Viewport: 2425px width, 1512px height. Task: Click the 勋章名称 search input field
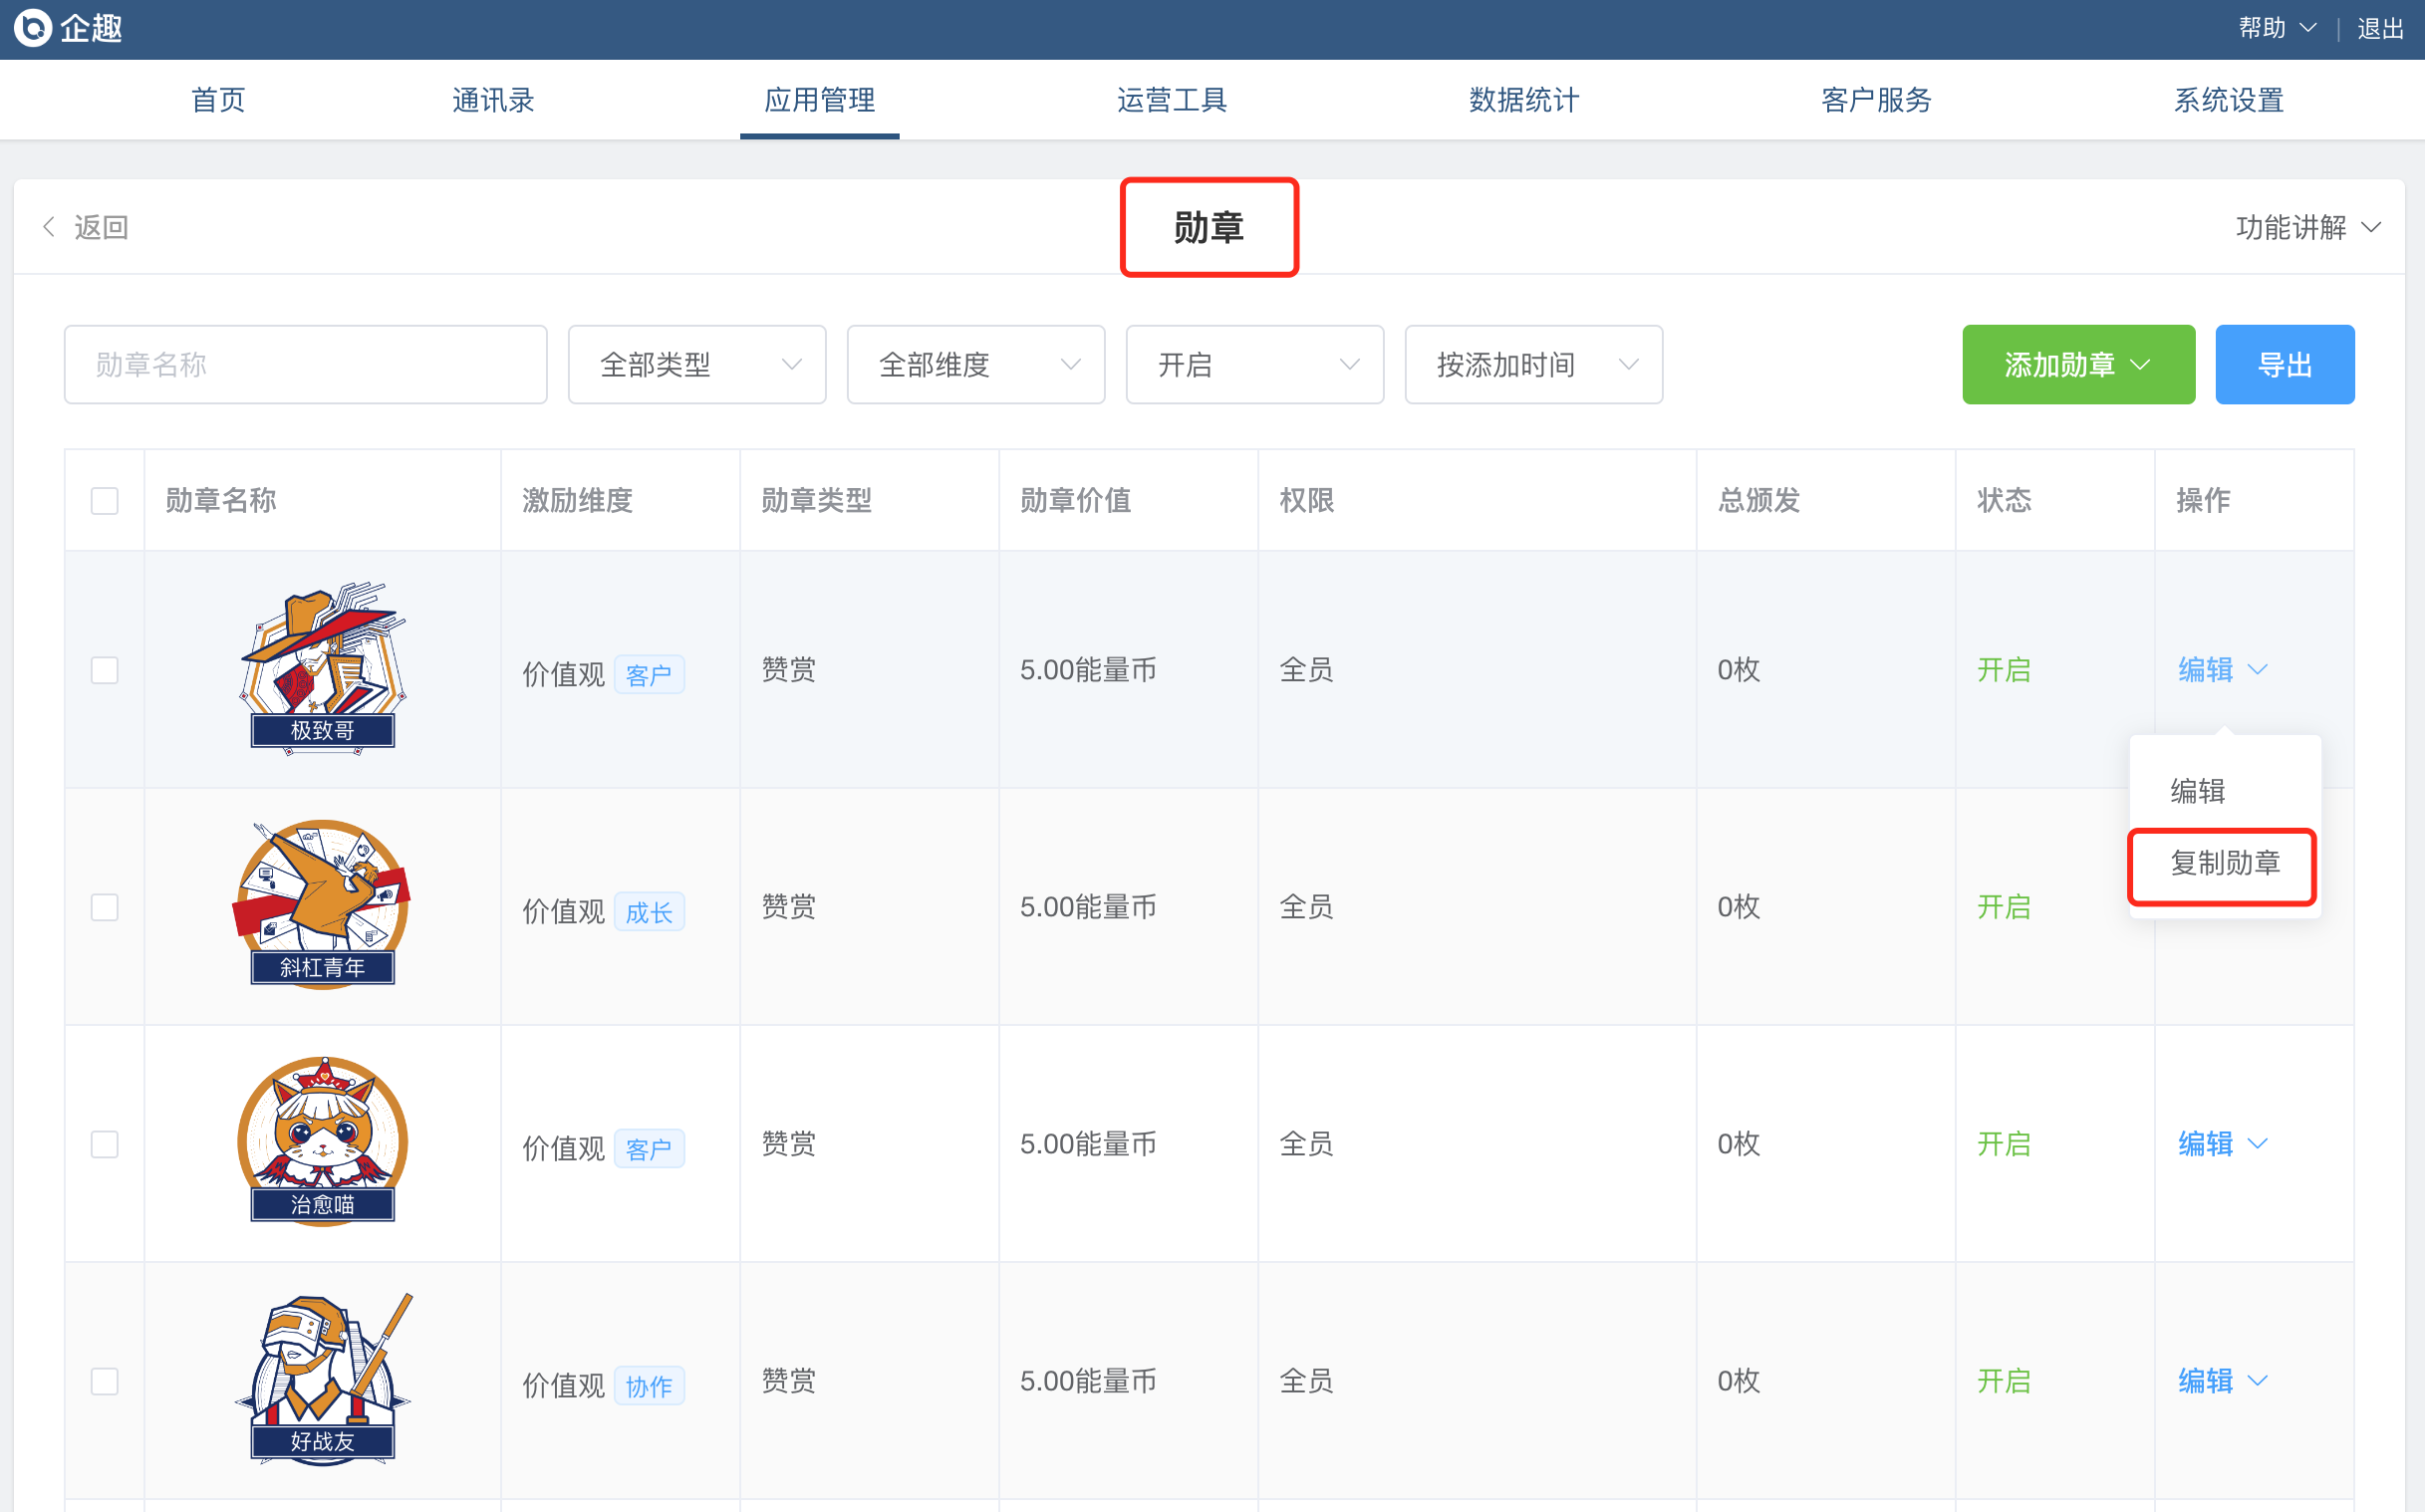[x=305, y=364]
